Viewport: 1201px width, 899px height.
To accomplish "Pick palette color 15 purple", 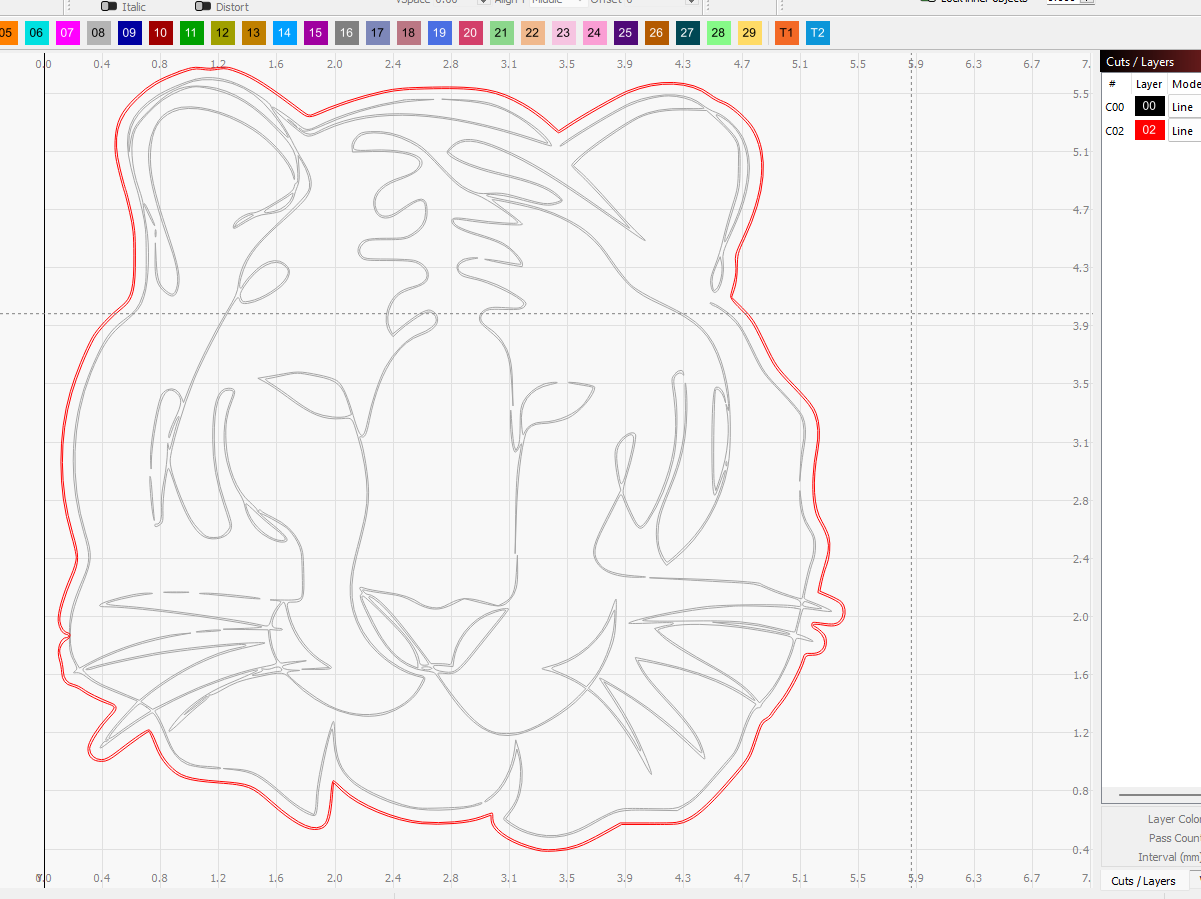I will [315, 33].
